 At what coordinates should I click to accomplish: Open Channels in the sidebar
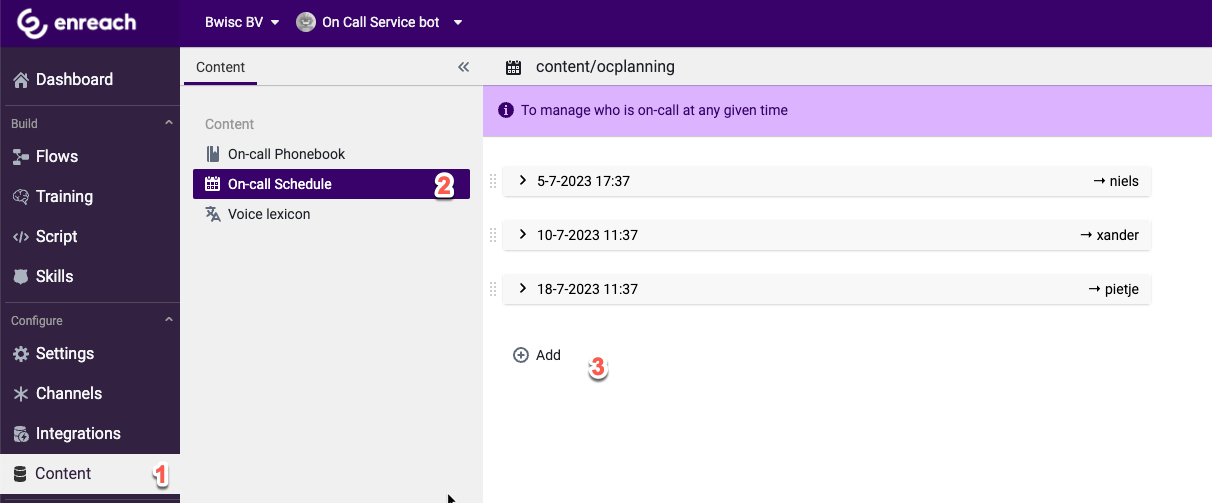(x=68, y=393)
